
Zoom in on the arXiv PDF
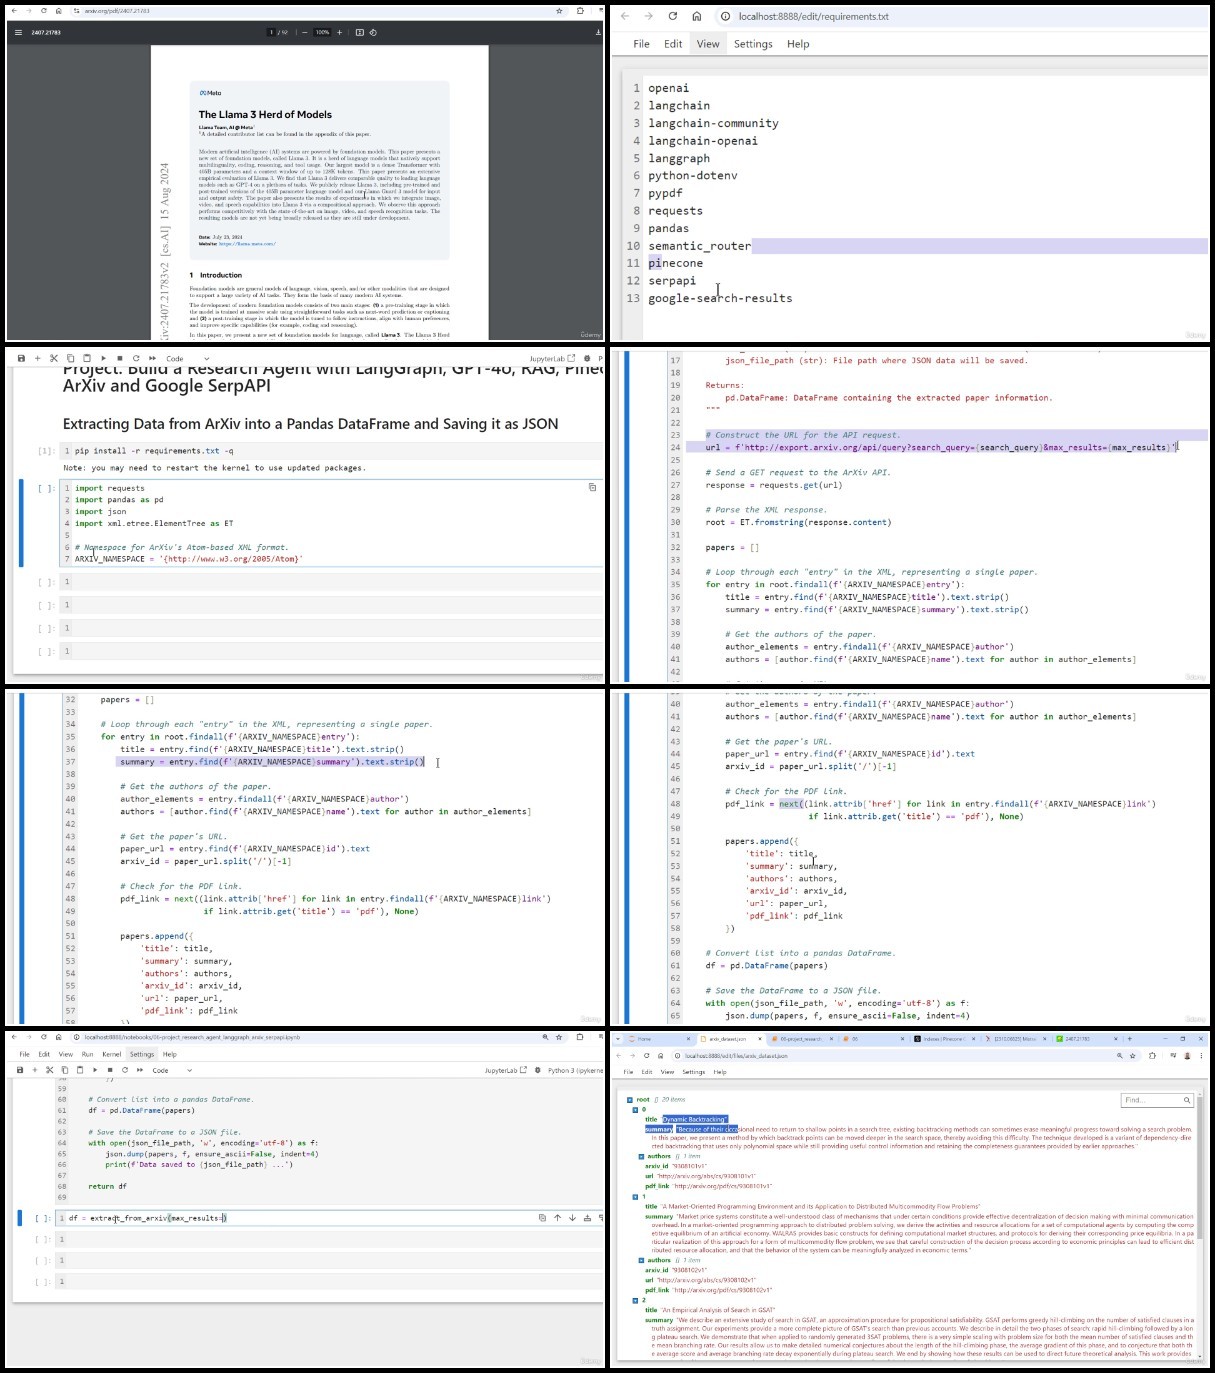click(x=339, y=32)
